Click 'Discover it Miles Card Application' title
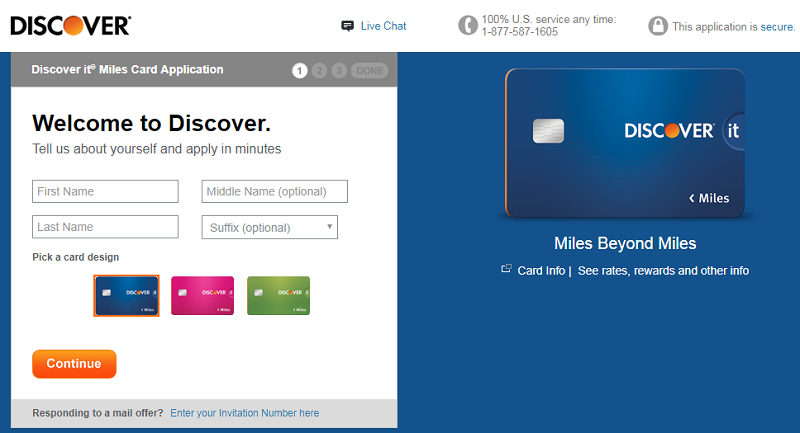The height and width of the screenshot is (433, 800). (127, 69)
